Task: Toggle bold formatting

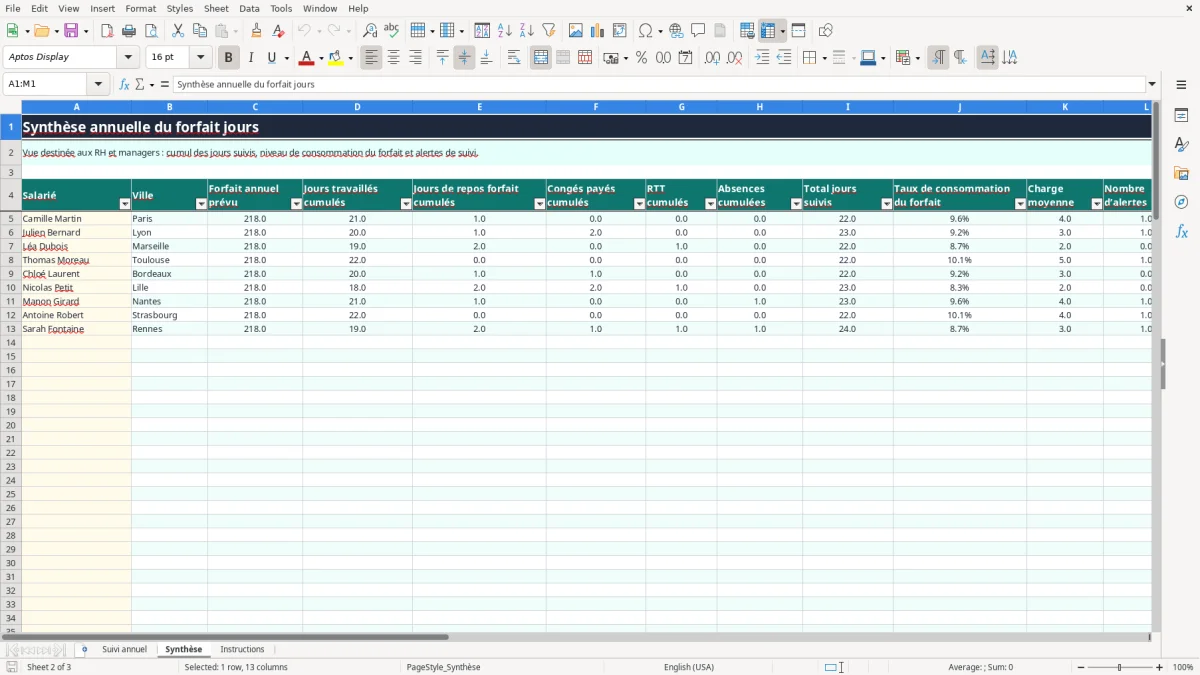Action: pos(229,58)
